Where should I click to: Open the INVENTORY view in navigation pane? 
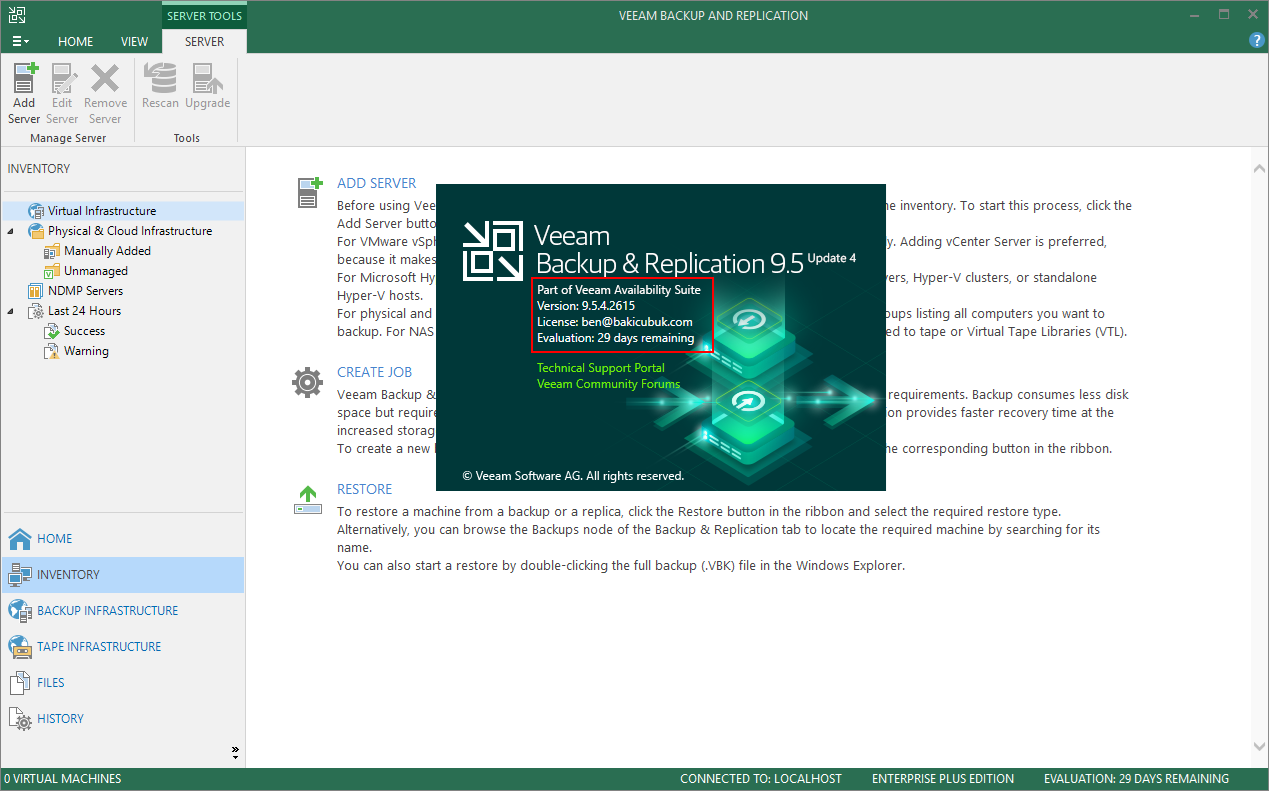click(x=122, y=575)
